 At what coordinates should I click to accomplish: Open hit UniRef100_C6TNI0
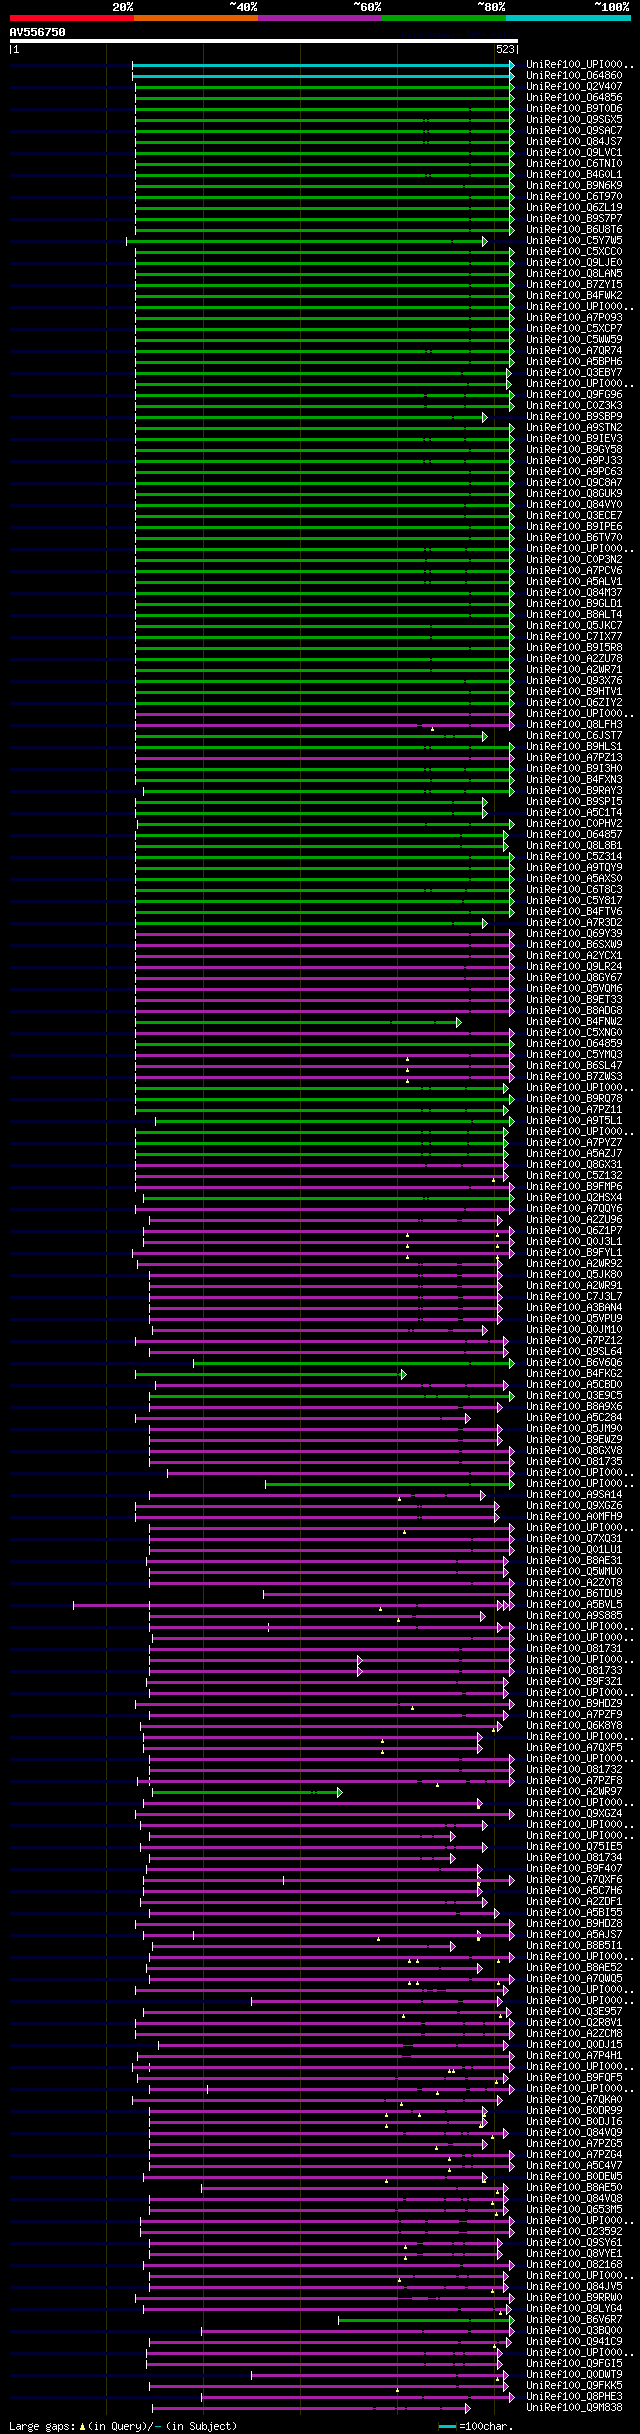(x=574, y=163)
